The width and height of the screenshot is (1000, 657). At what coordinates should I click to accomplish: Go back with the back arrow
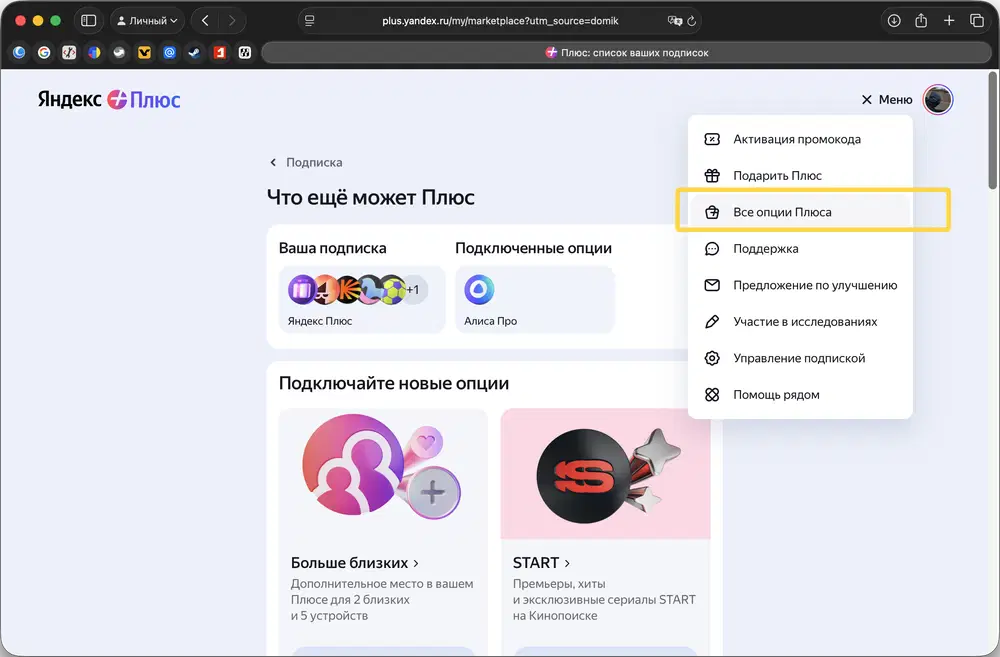point(205,21)
